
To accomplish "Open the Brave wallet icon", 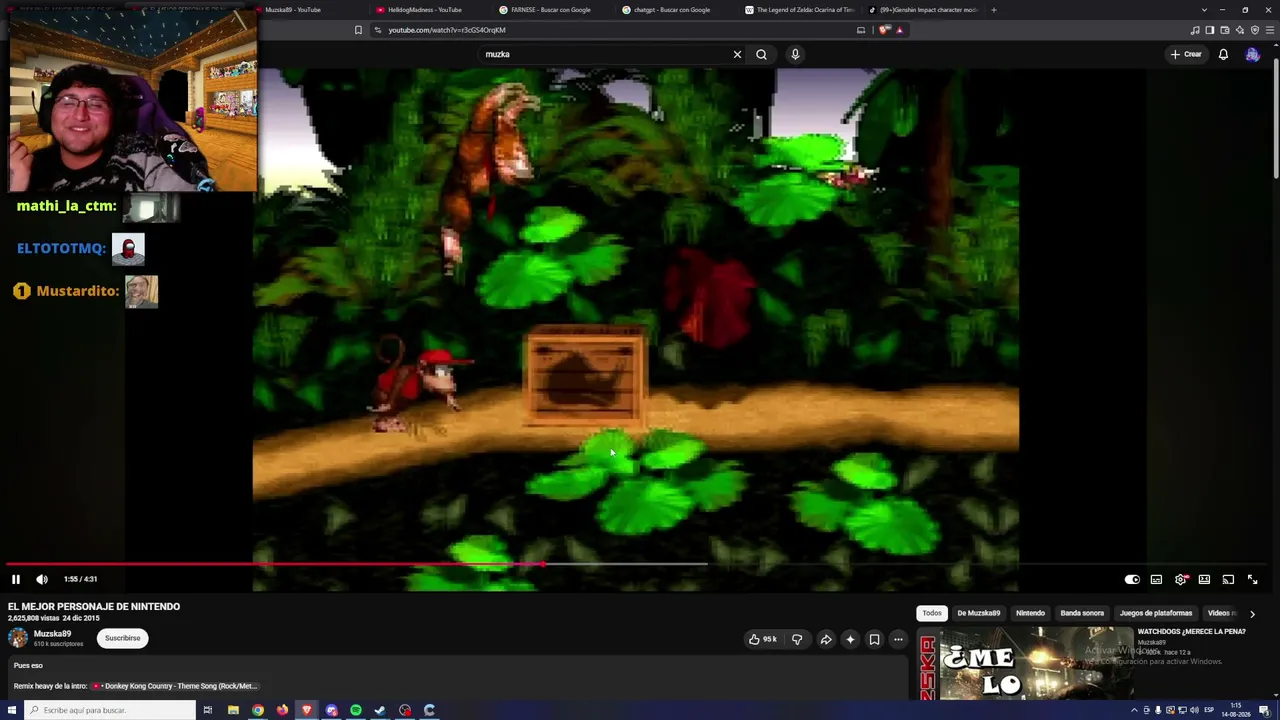I will pos(1225,30).
